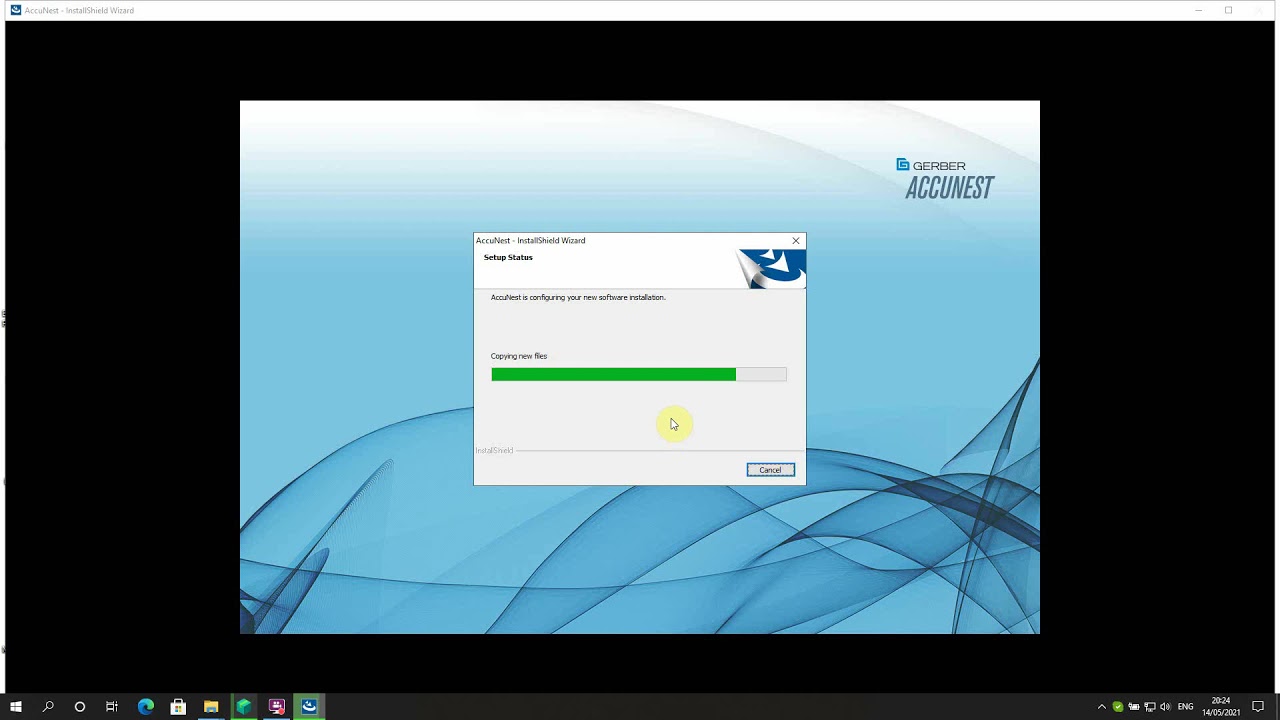Change ENG input language indicator
This screenshot has height=720, width=1280.
[1186, 707]
